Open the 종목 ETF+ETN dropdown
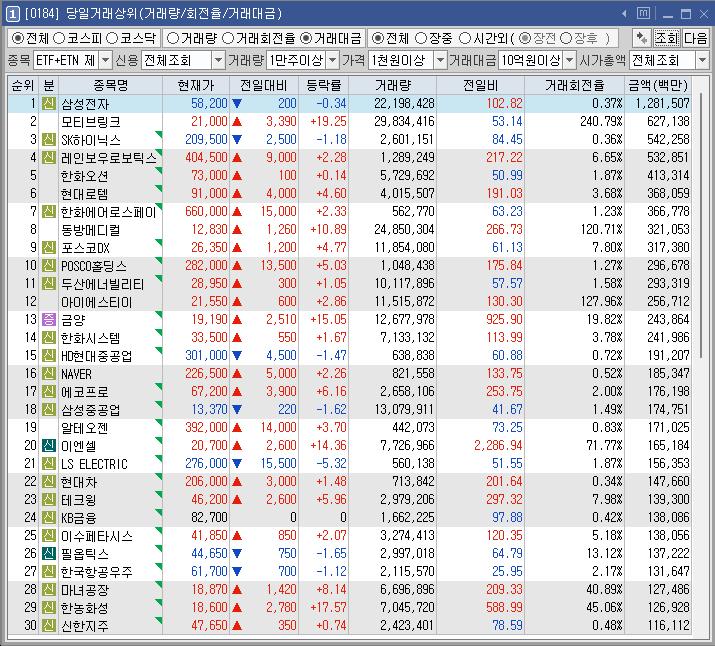 point(105,60)
